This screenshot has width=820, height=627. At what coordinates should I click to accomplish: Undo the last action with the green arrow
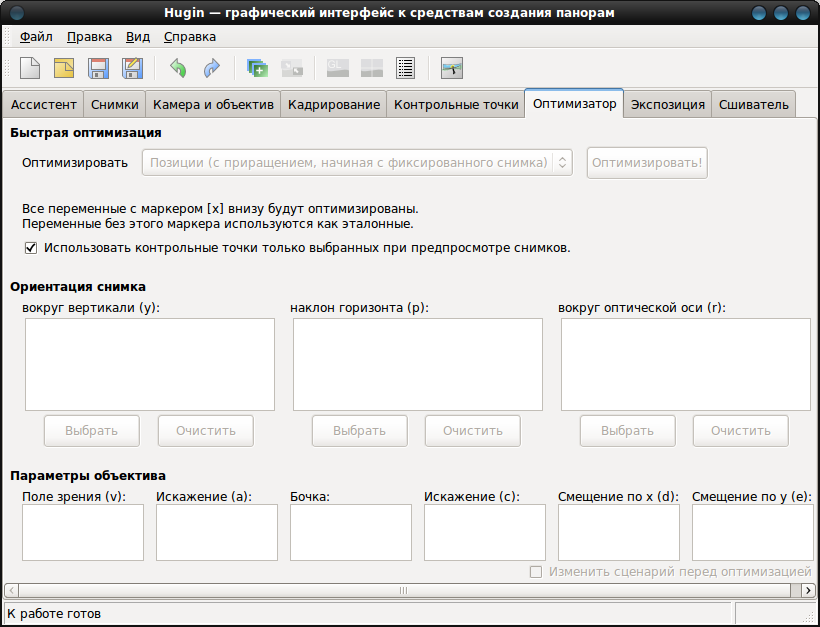(178, 68)
